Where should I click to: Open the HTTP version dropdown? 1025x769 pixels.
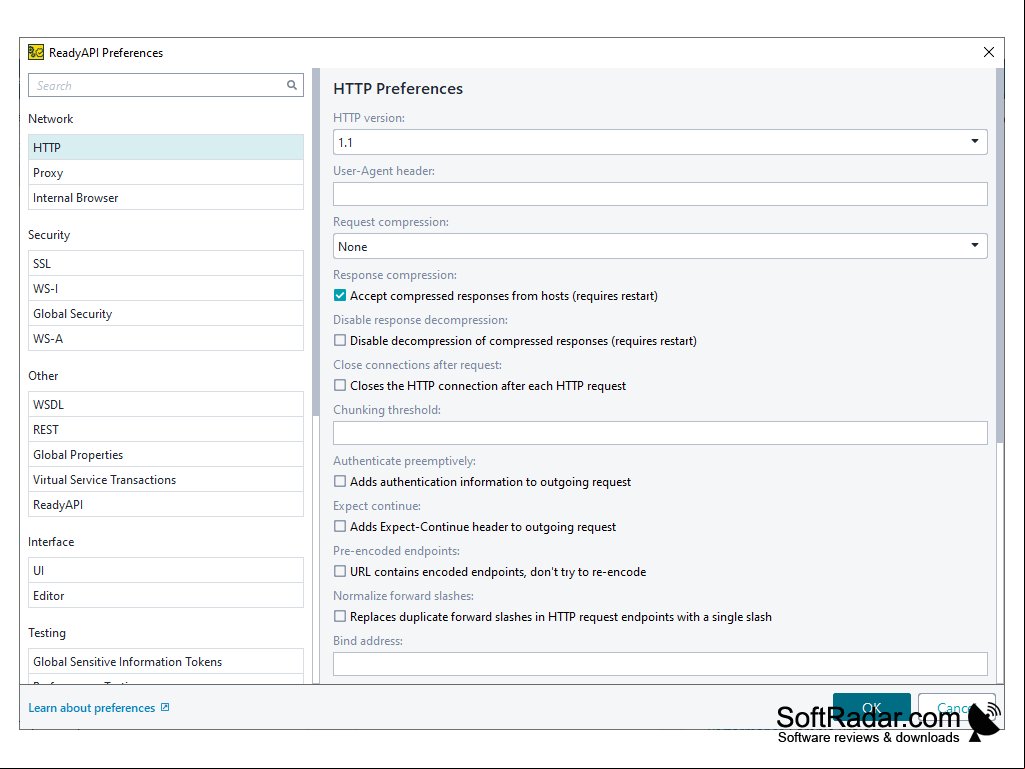pos(660,142)
